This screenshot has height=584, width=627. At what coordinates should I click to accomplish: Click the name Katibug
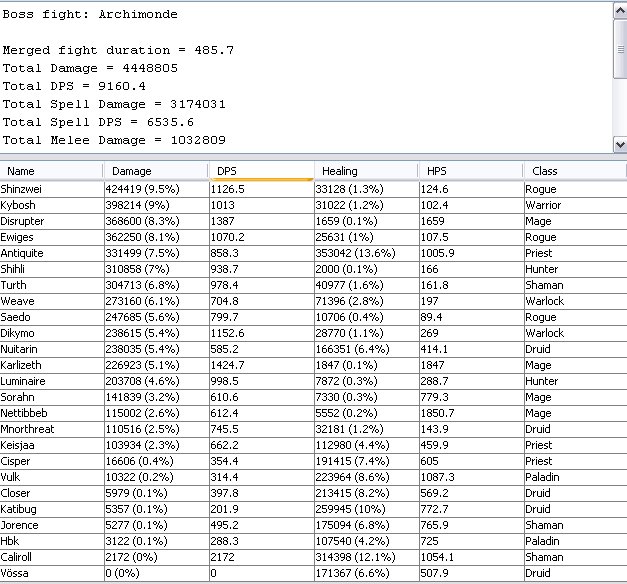(x=18, y=509)
